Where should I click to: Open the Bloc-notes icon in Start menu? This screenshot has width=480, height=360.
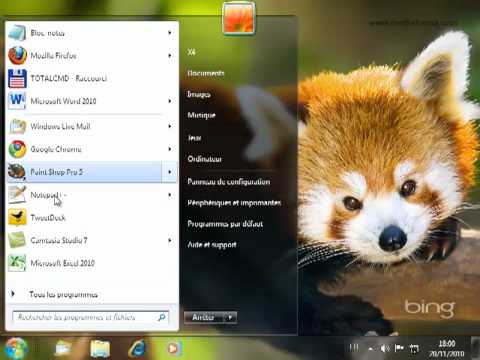click(x=17, y=33)
